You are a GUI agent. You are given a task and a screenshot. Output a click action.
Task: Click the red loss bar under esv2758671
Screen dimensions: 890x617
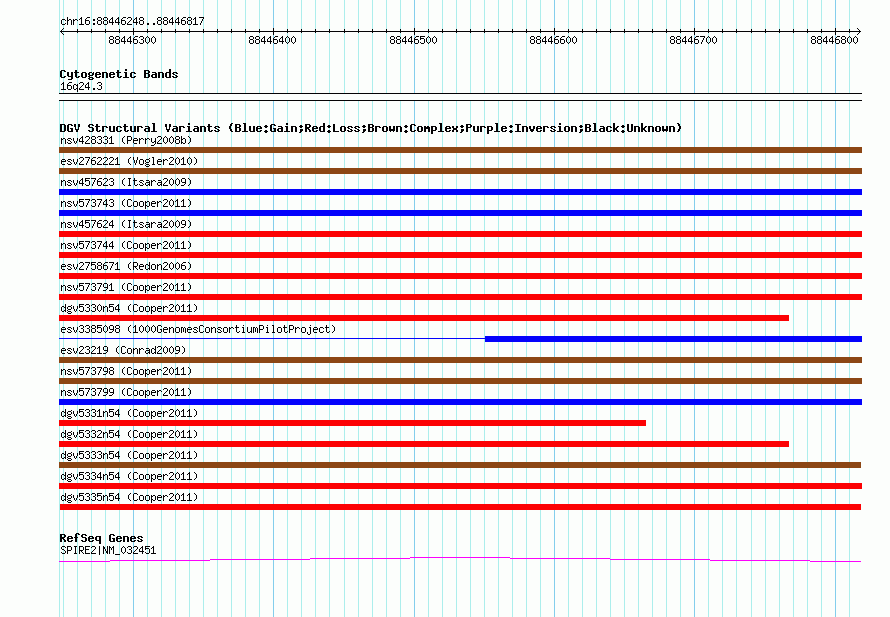460,276
